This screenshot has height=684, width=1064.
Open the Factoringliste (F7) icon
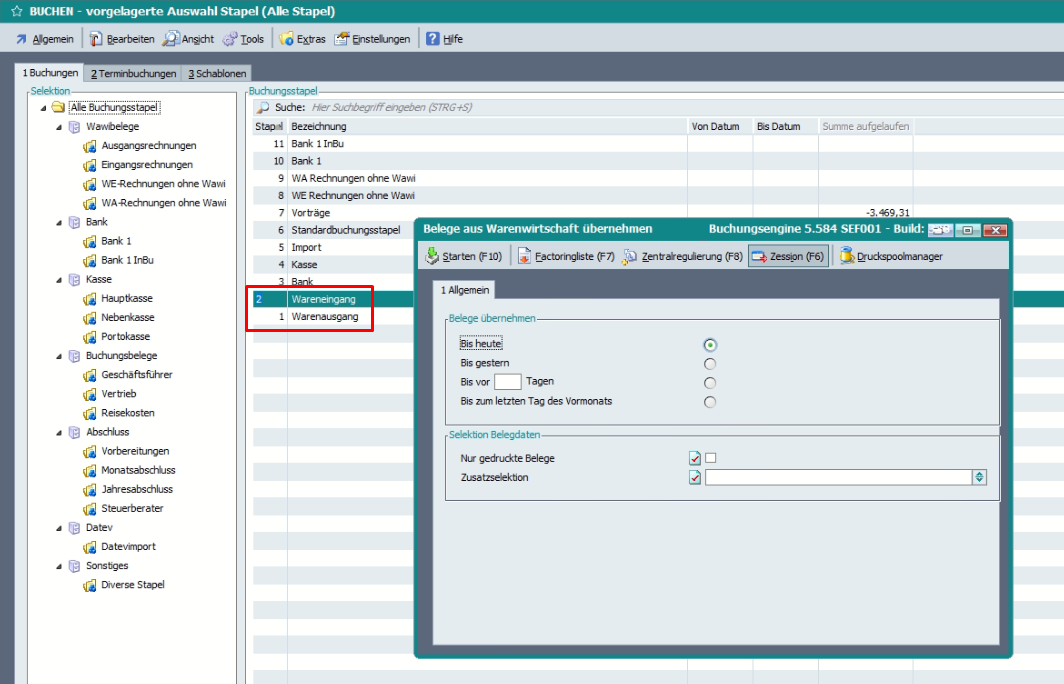[x=524, y=256]
